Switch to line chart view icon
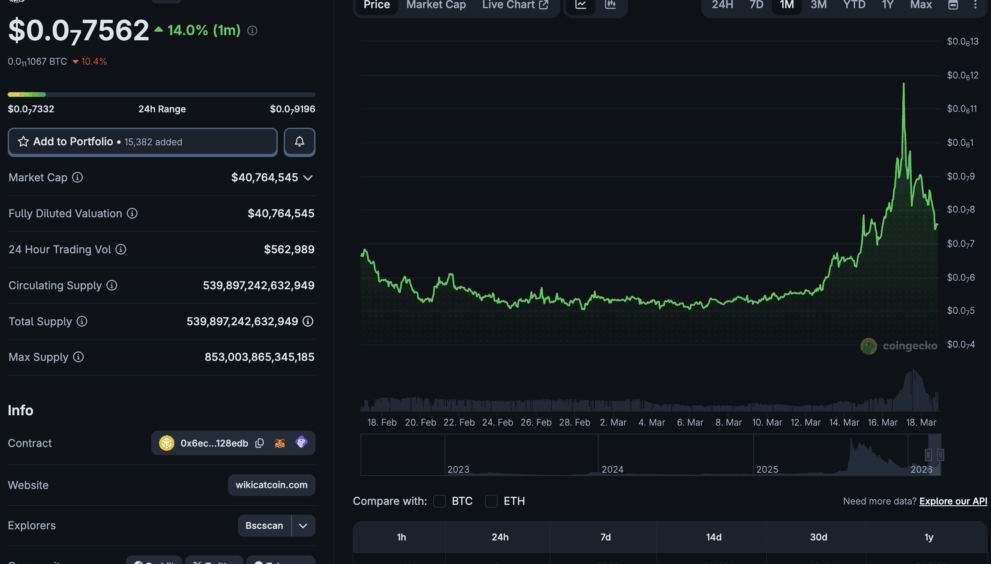The image size is (991, 564). (581, 5)
